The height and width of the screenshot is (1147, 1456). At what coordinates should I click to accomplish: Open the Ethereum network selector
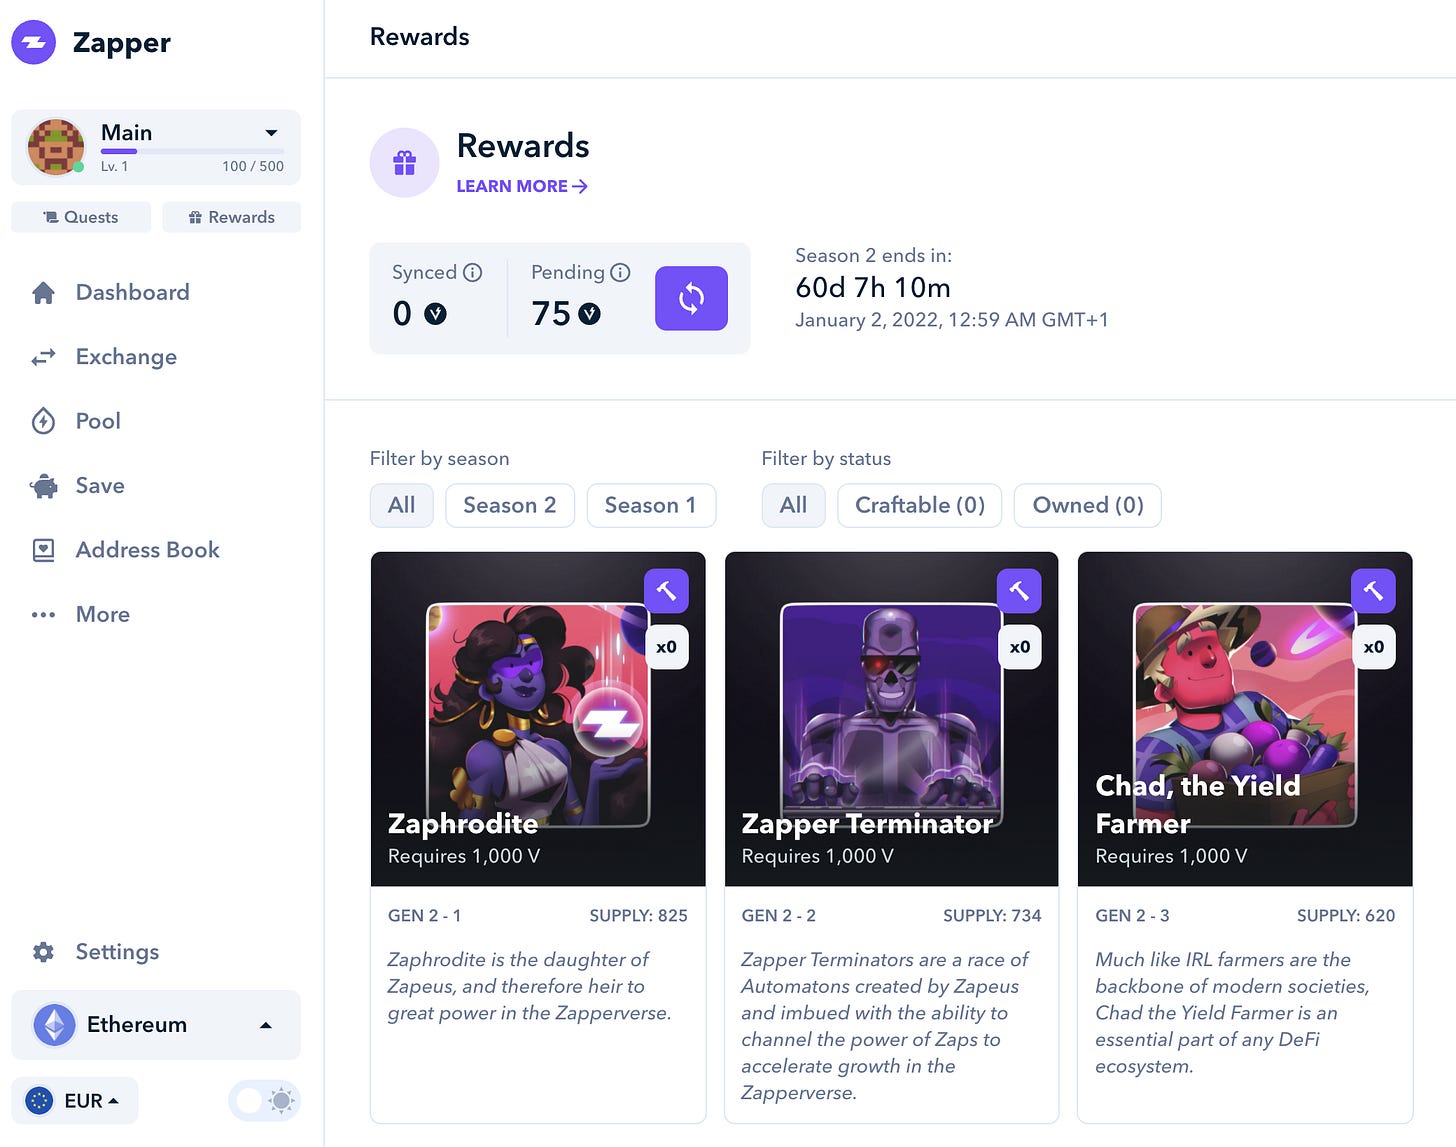156,1025
